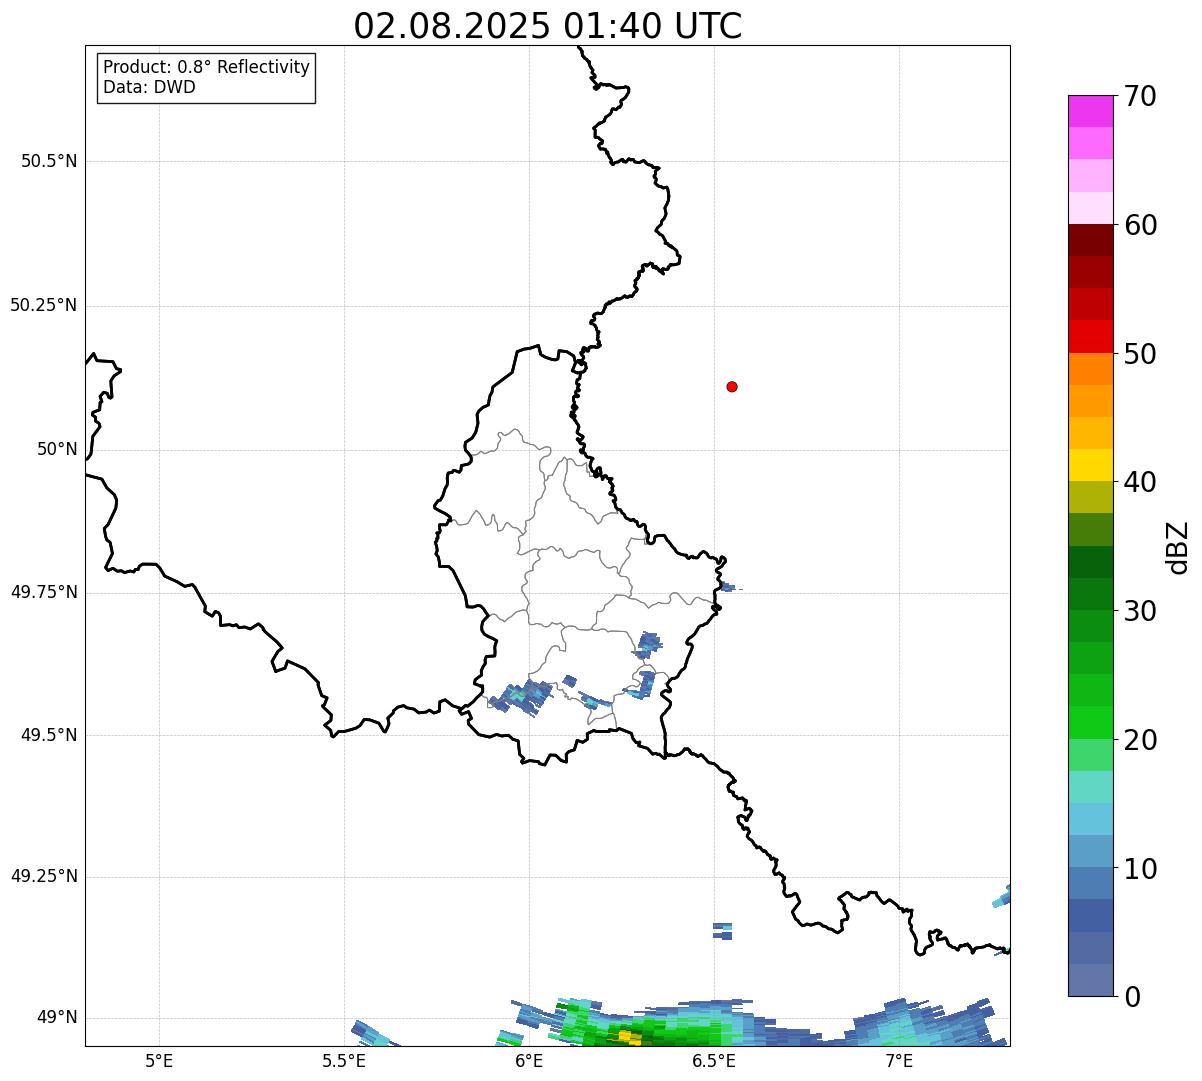Click the colorbar value 10
Screen dimensions: 1202x1081
tap(1140, 869)
